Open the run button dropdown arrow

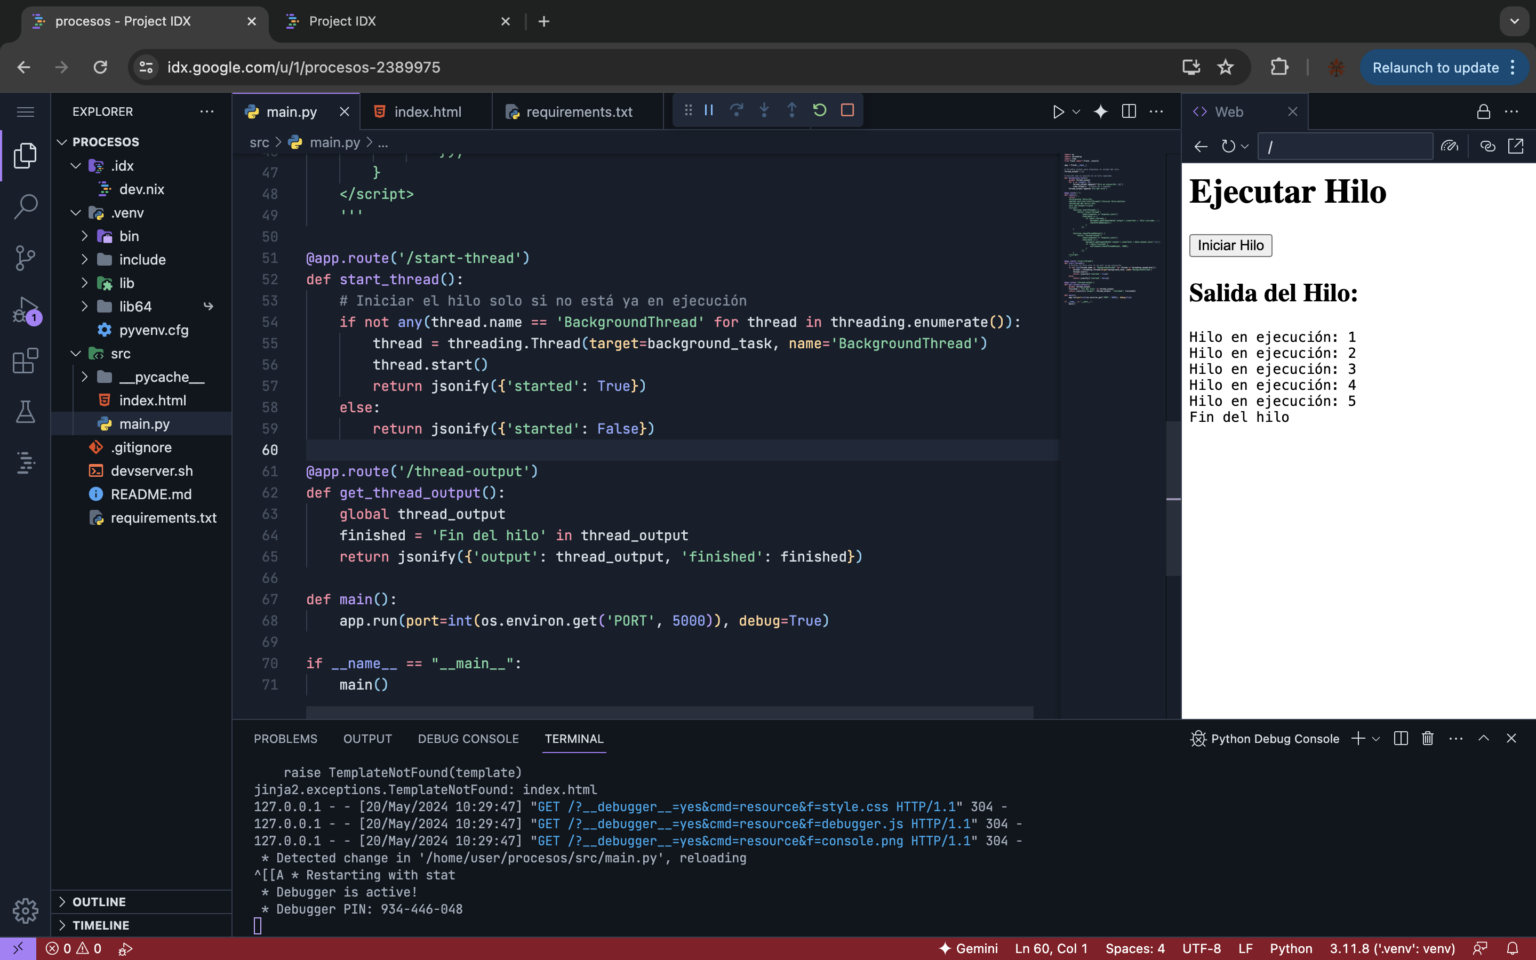[x=1076, y=112]
